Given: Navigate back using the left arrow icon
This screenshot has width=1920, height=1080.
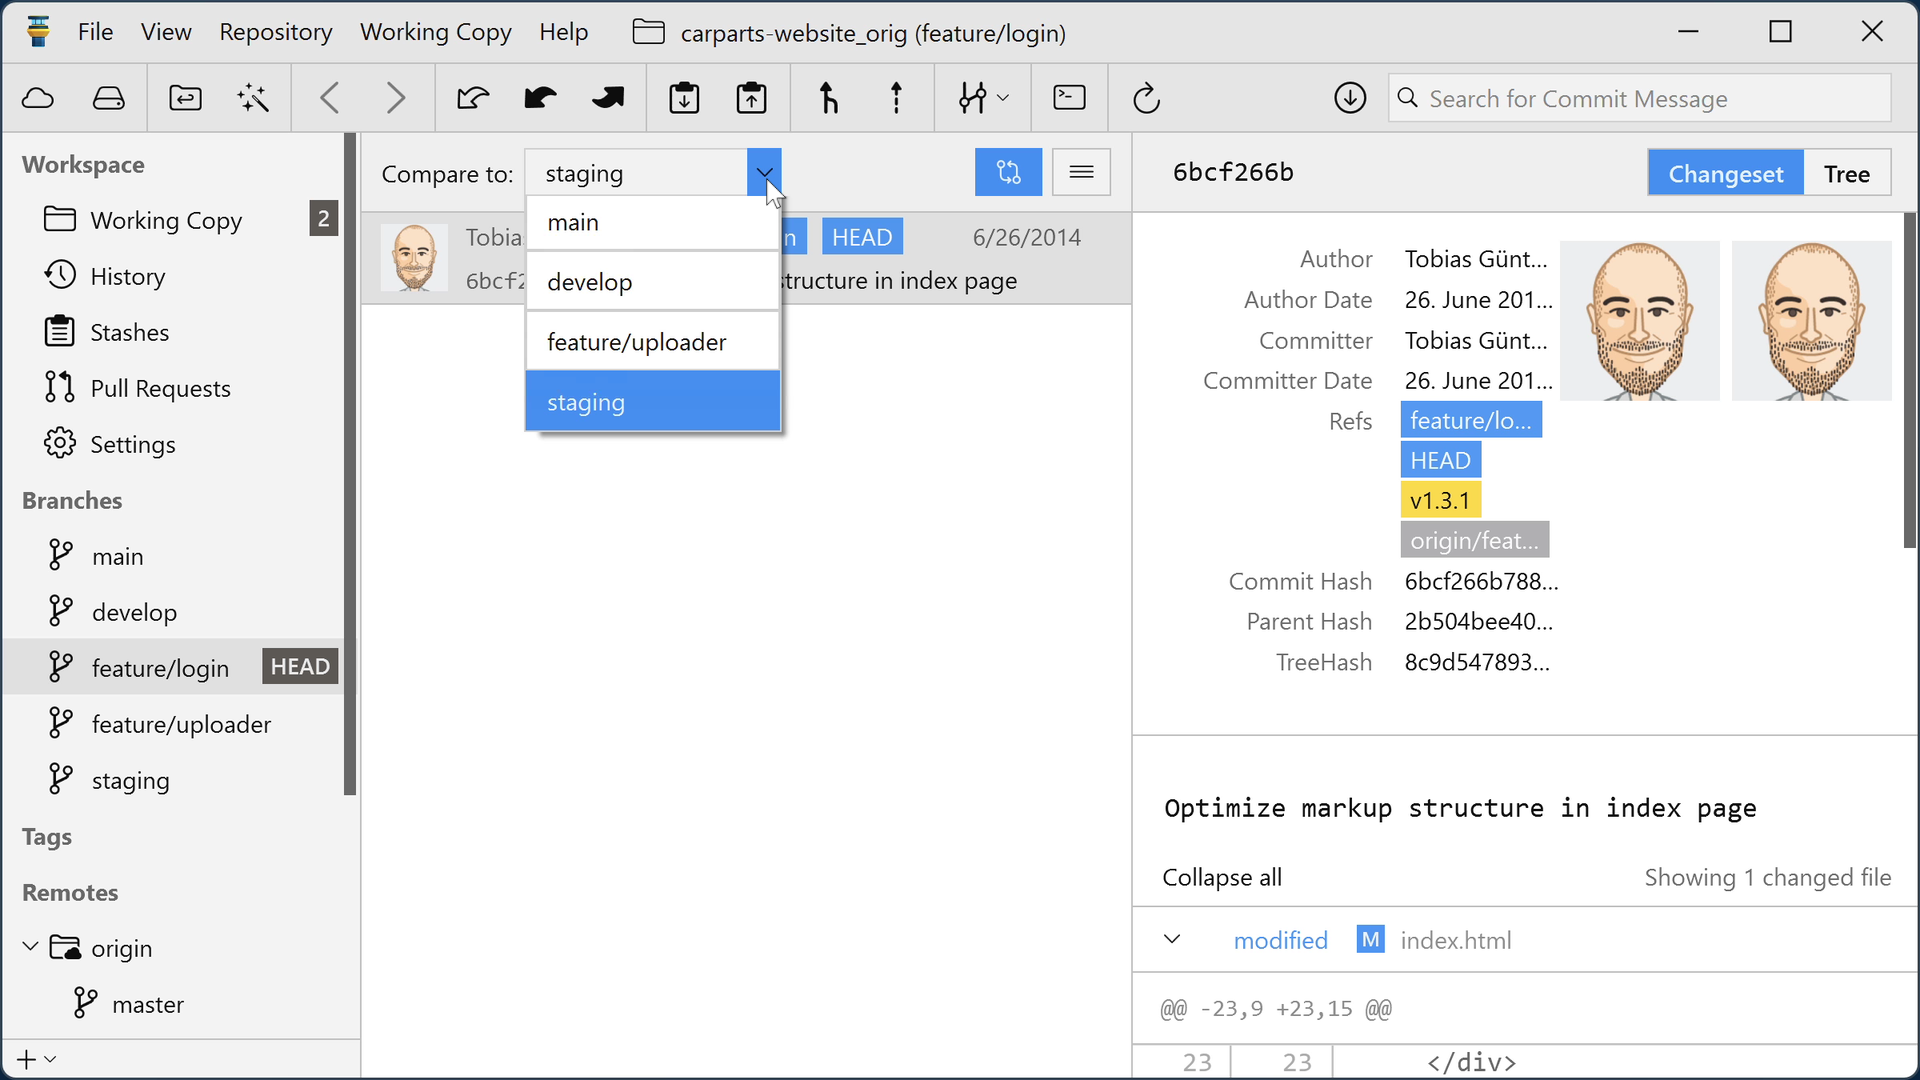Looking at the screenshot, I should pos(329,98).
